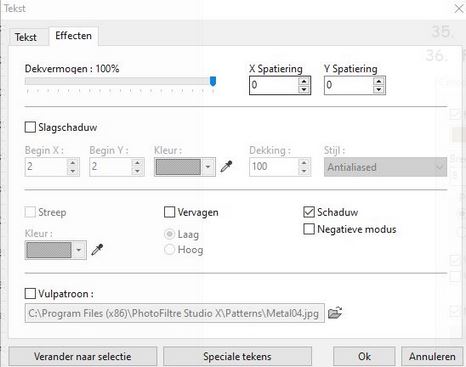Open the Streep Kleur dropdown arrow
This screenshot has width=466, height=367.
coord(79,250)
